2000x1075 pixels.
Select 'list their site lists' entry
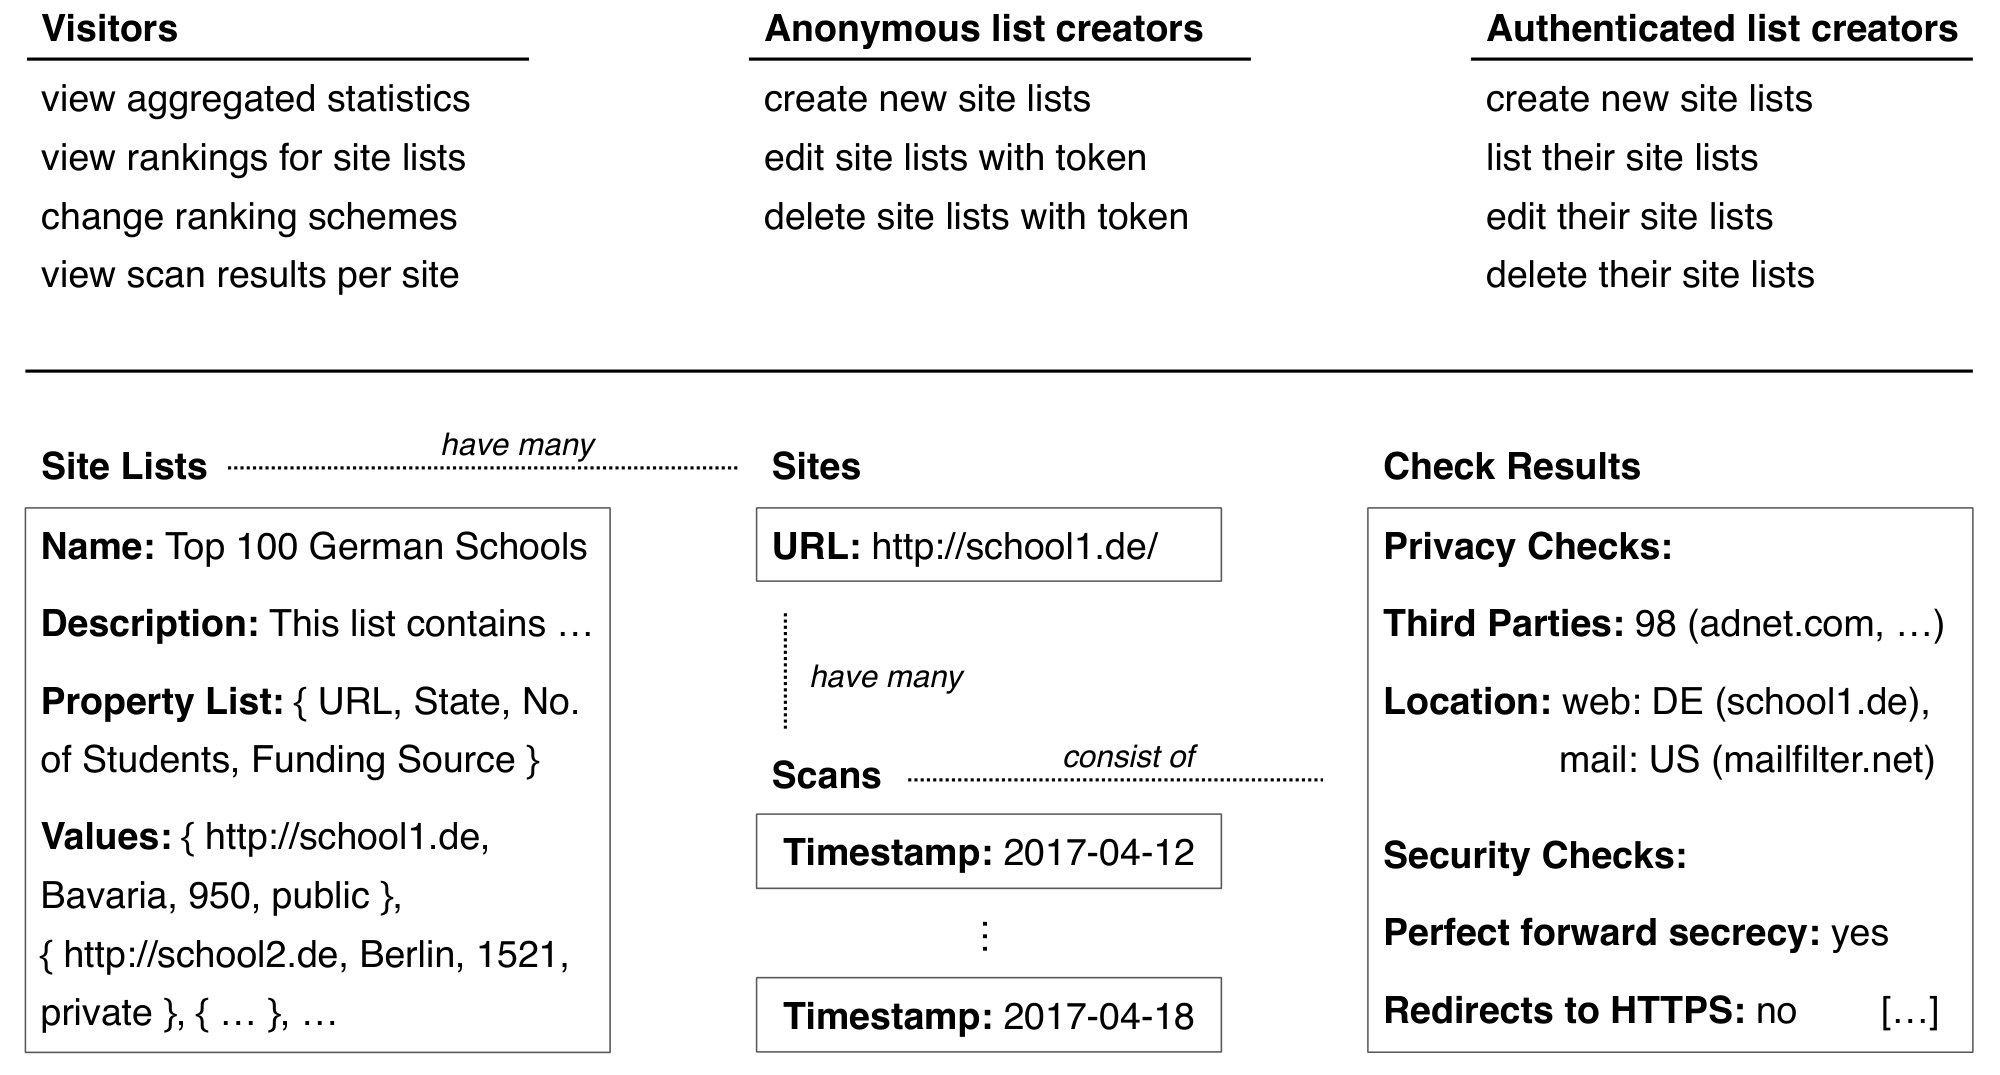point(1621,158)
